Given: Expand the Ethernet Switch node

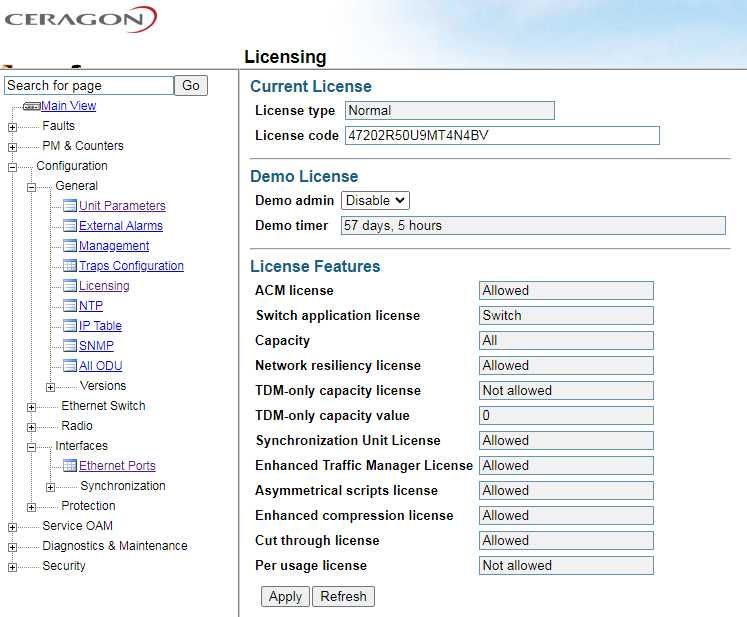Looking at the screenshot, I should point(31,407).
